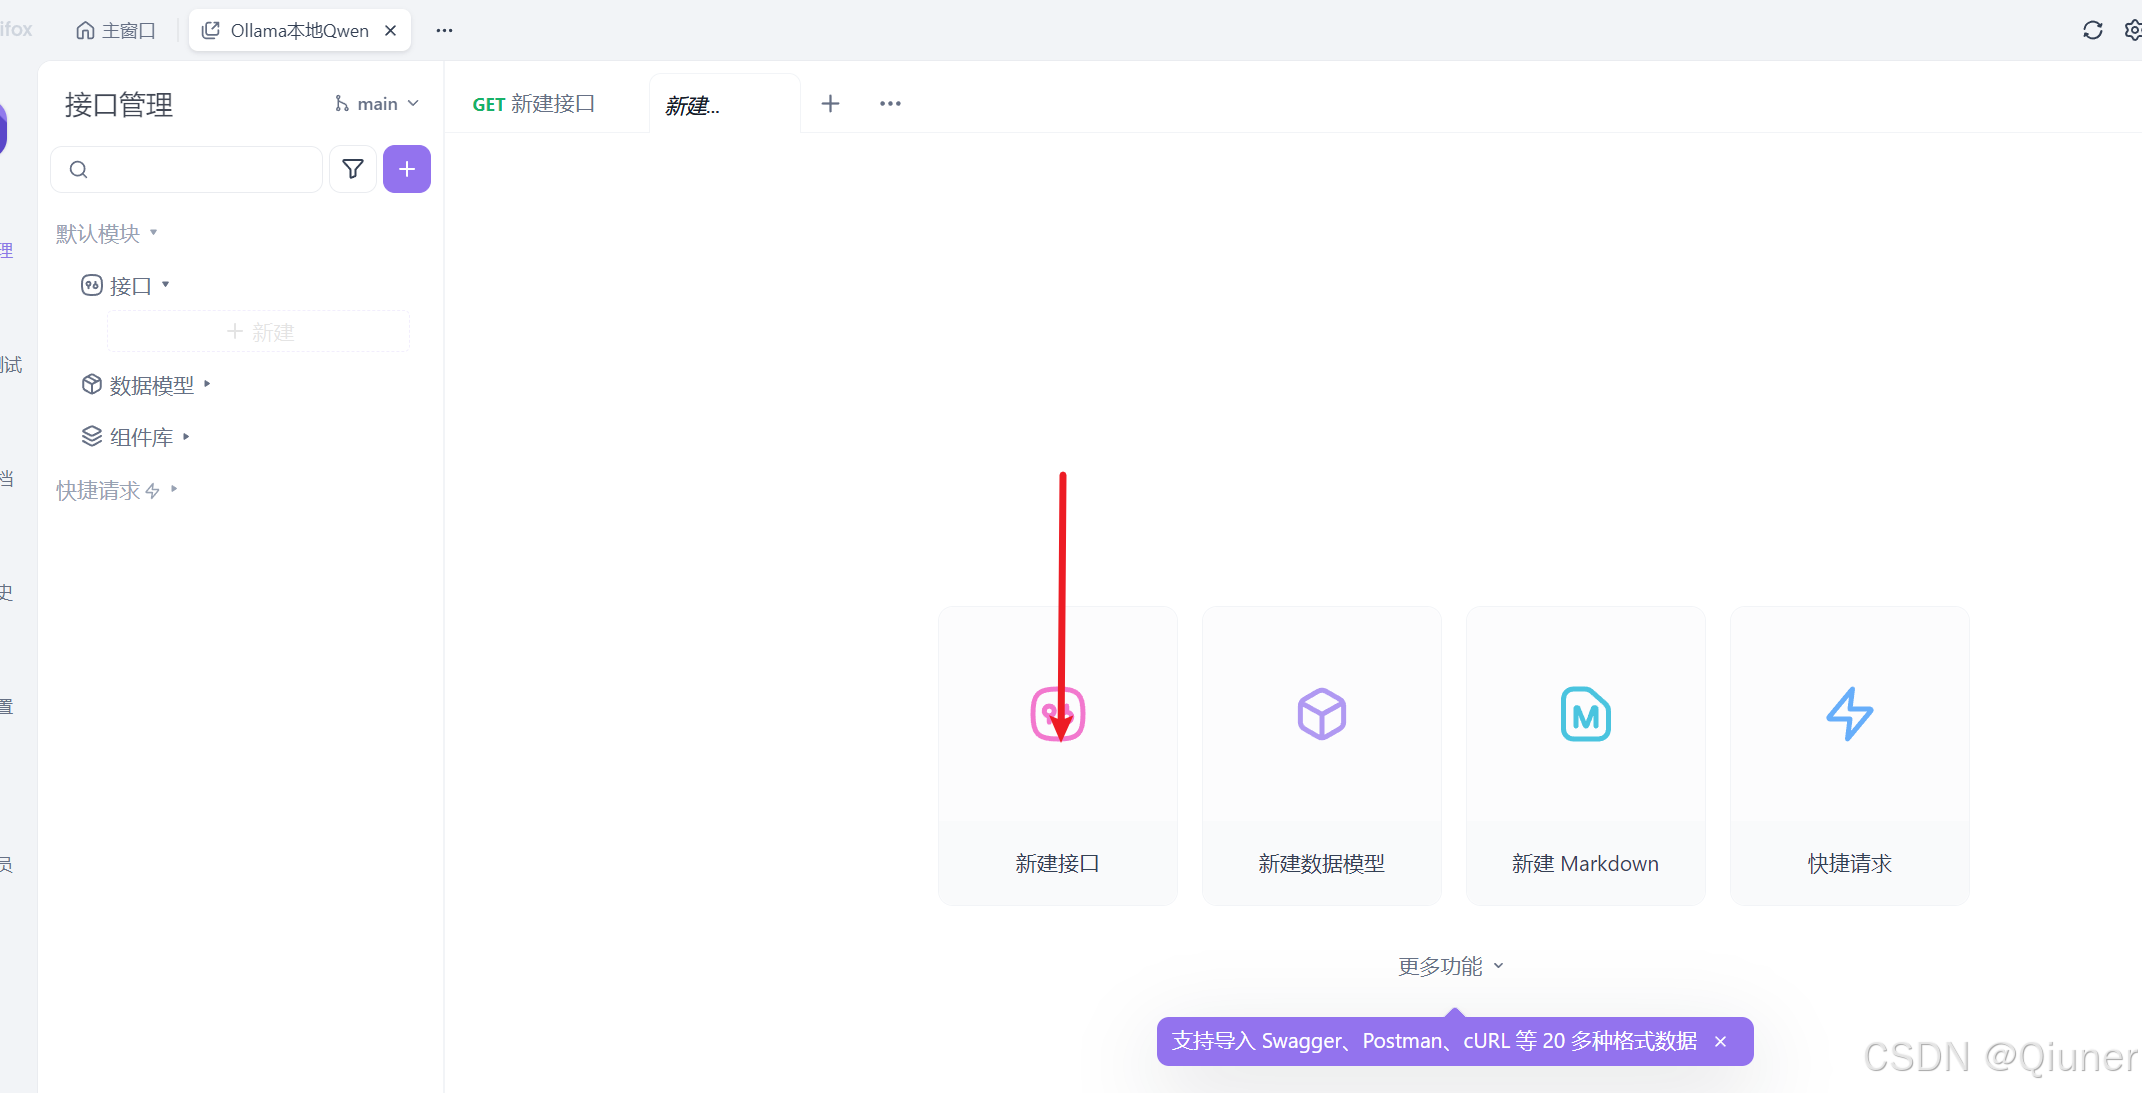Screen dimensions: 2142x1093
Task: Click the New Data Model cube icon
Action: (x=1321, y=714)
